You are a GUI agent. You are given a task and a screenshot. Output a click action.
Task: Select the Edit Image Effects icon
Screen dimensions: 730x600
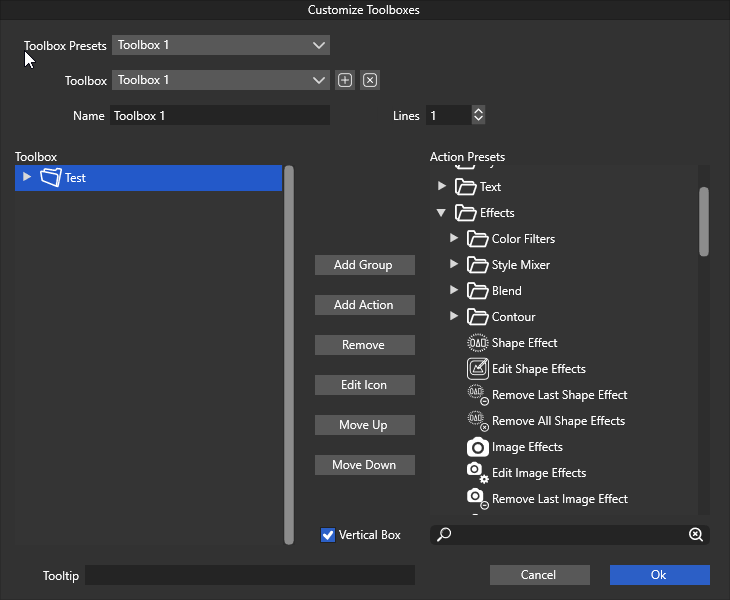[478, 473]
